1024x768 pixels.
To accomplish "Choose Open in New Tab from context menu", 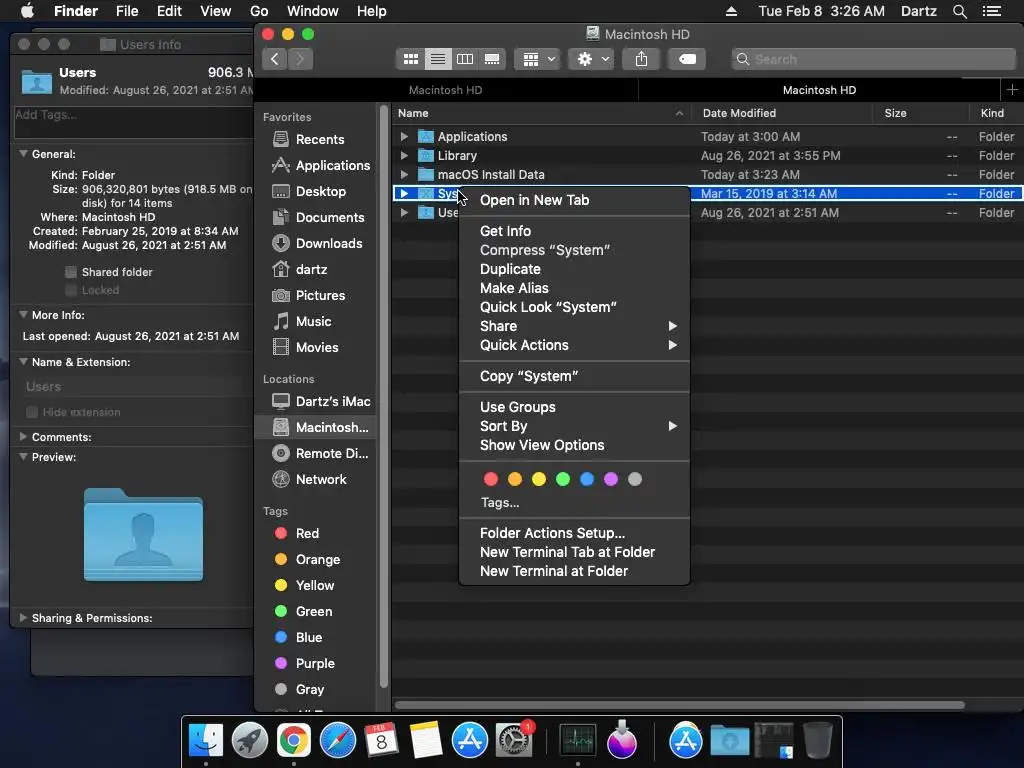I will 574,200.
